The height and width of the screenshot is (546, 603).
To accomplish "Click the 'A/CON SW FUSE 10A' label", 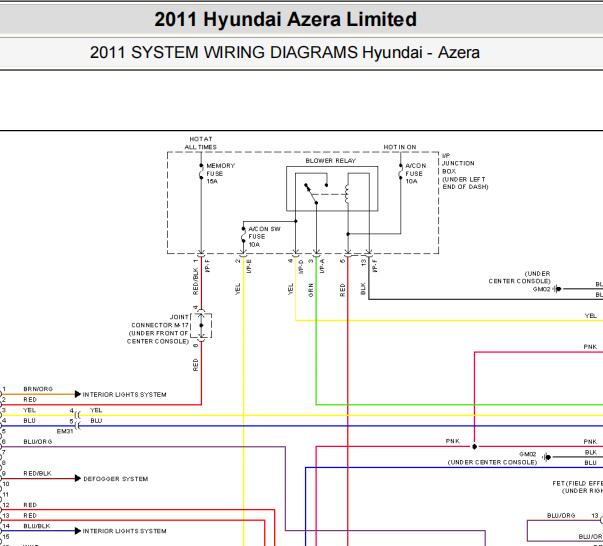I will pyautogui.click(x=264, y=236).
